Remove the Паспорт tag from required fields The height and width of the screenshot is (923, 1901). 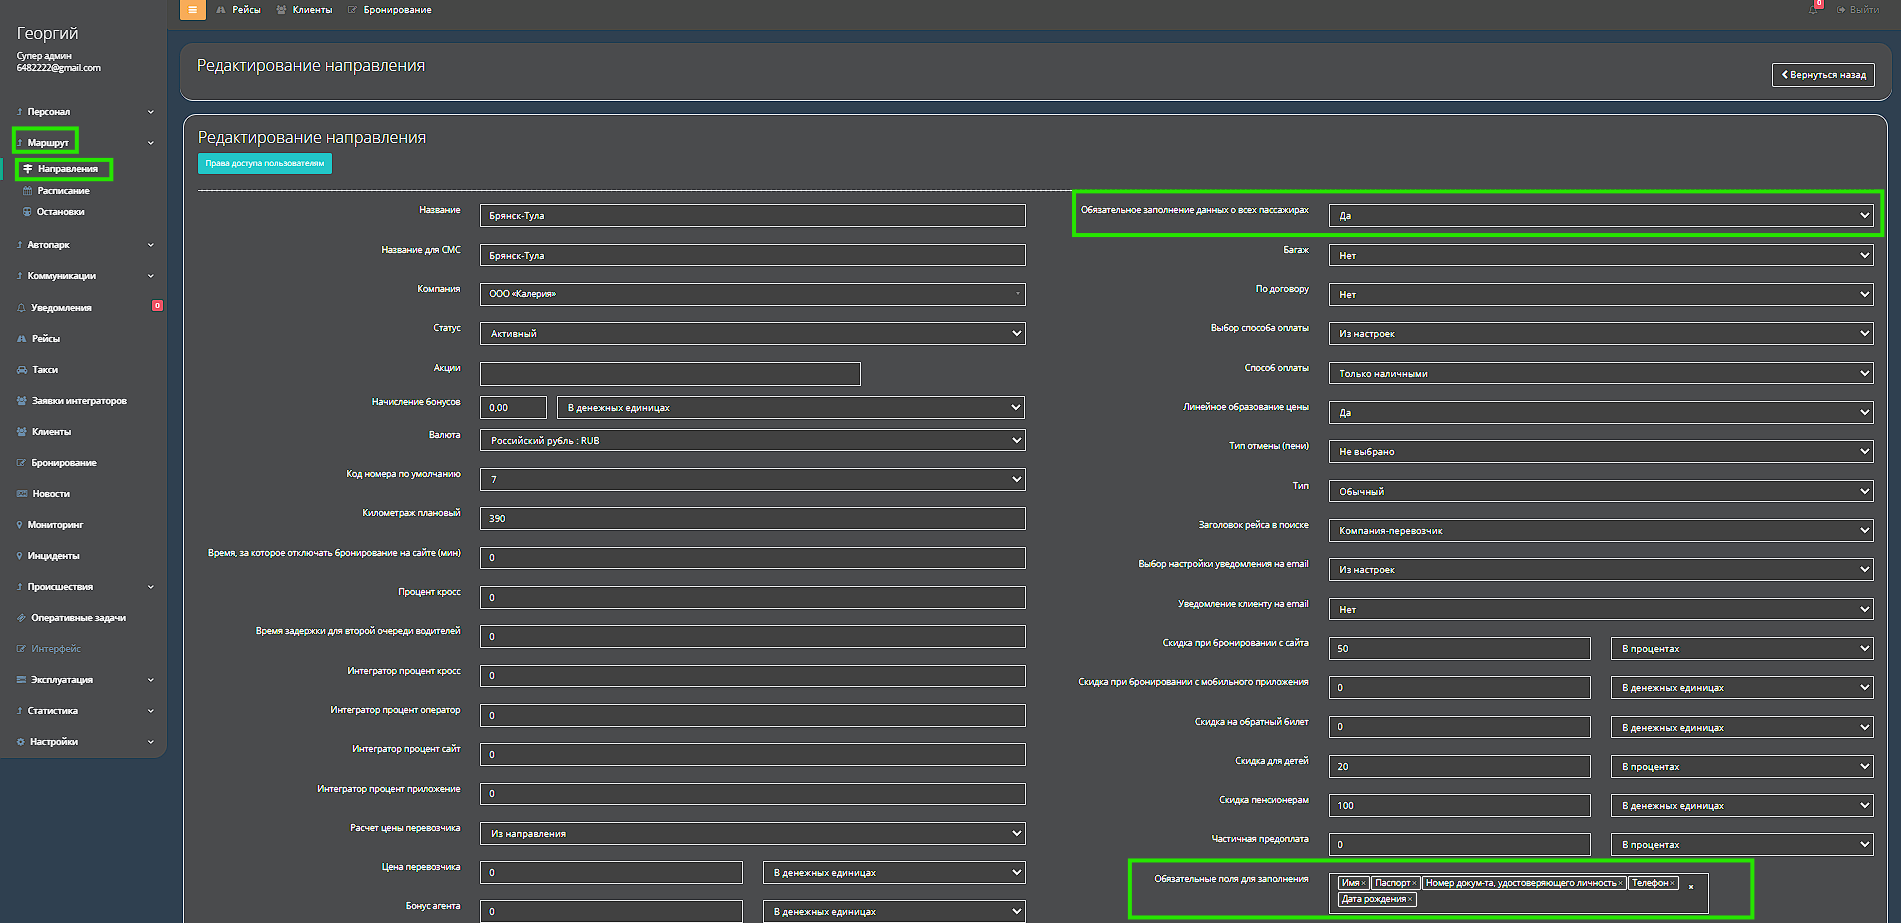[1414, 884]
